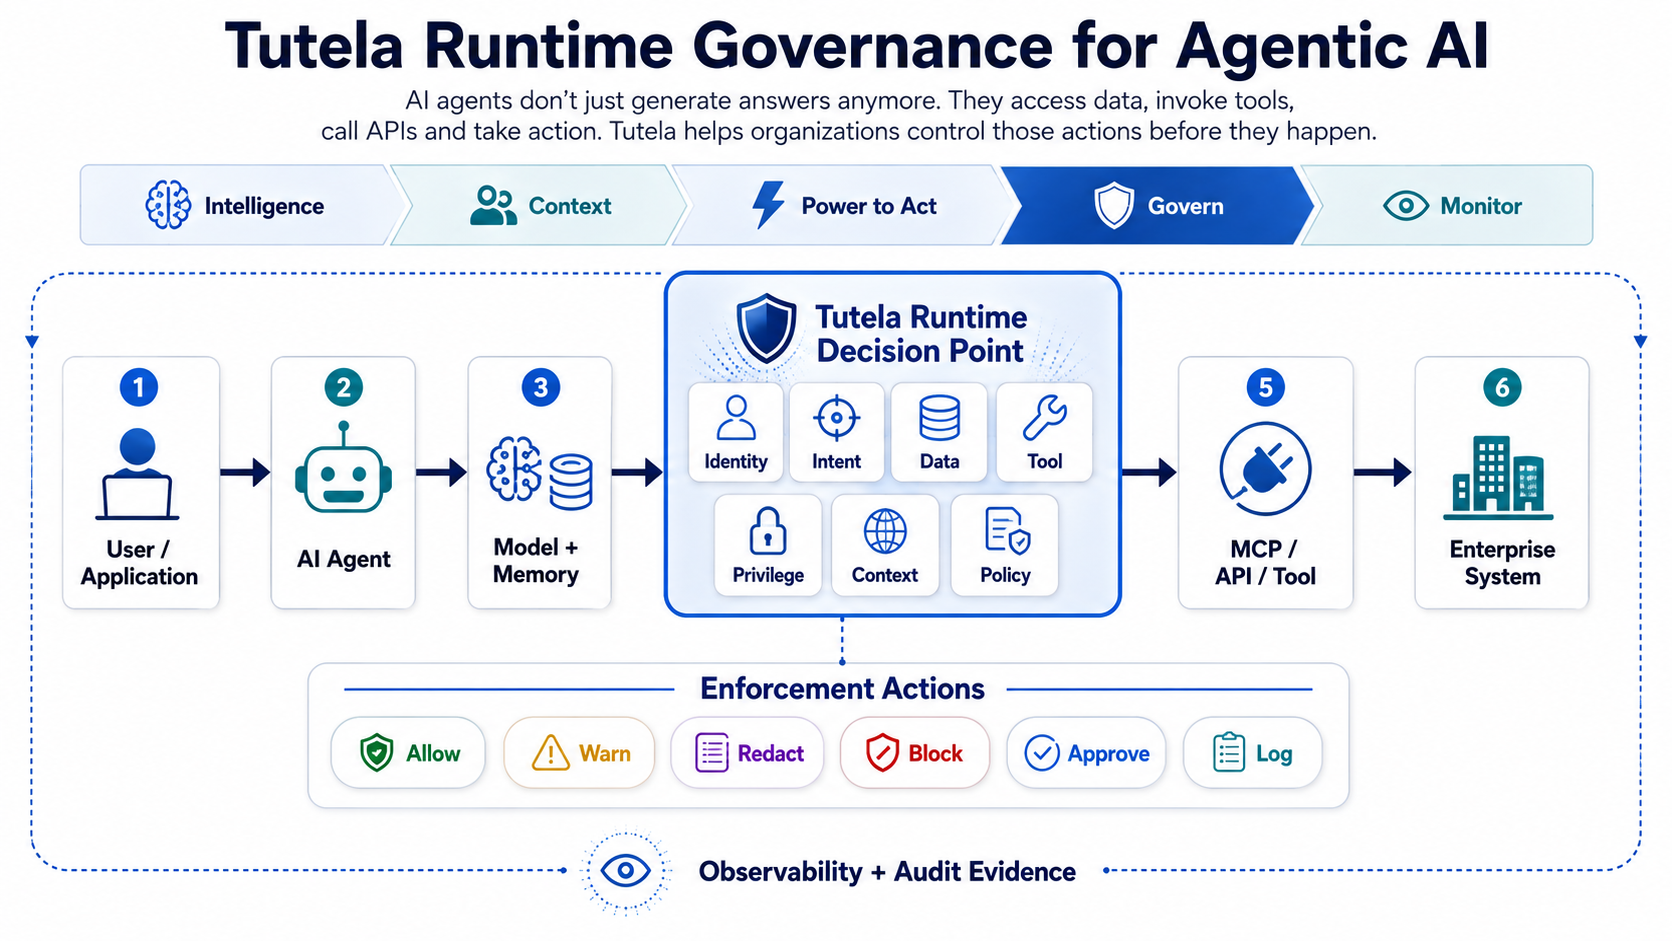Viewport: 1672px width, 941px height.
Task: Click step number 2 badge
Action: click(x=343, y=387)
